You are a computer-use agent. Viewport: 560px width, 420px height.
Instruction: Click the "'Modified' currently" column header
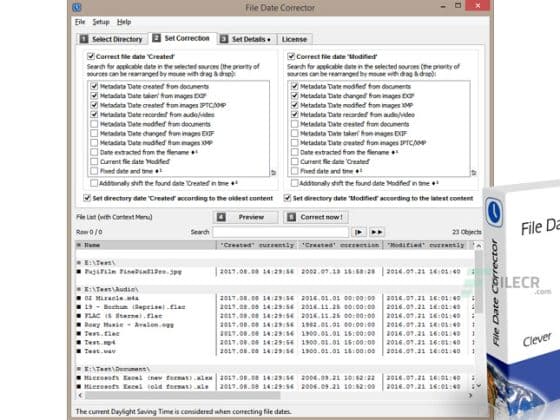click(425, 245)
